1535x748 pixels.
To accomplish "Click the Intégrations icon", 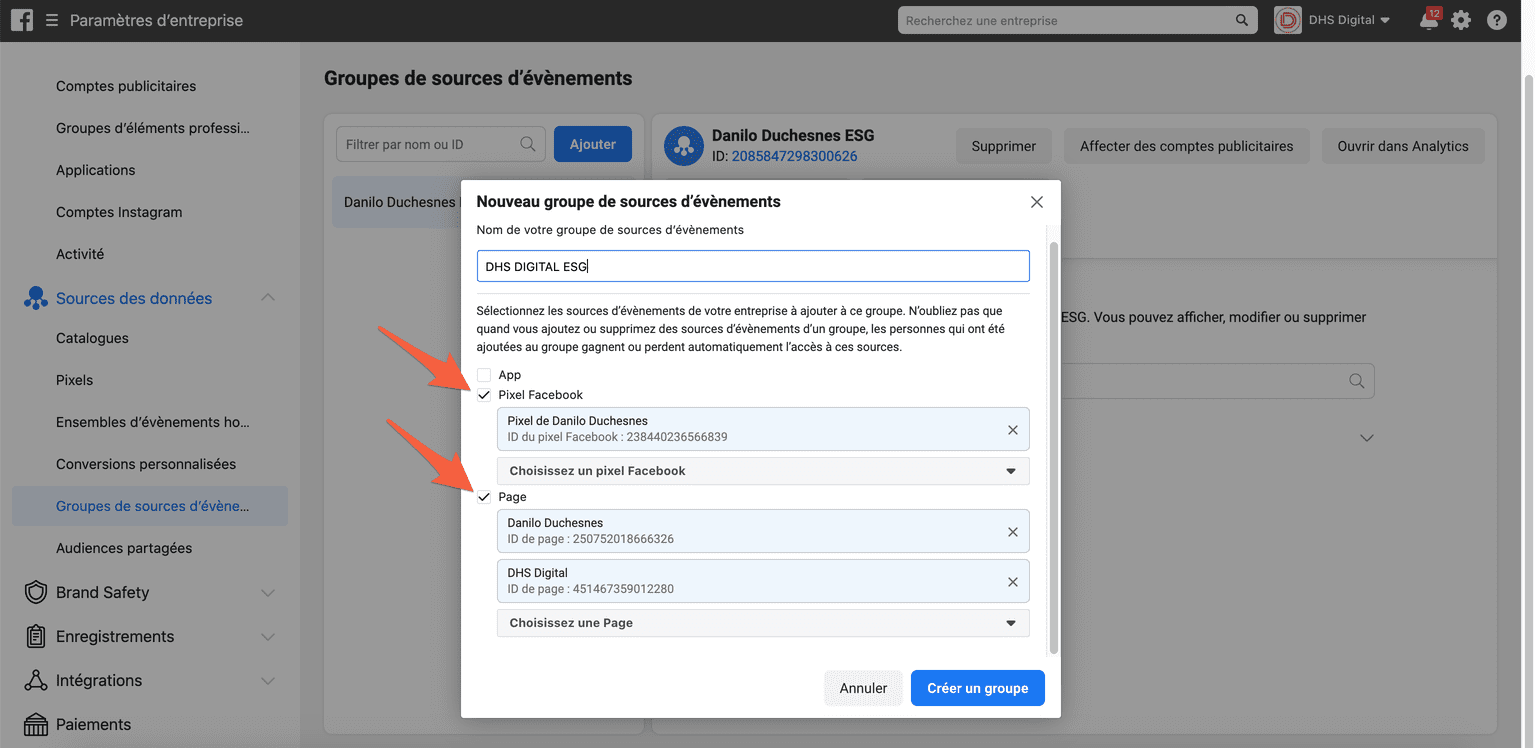I will pos(36,680).
